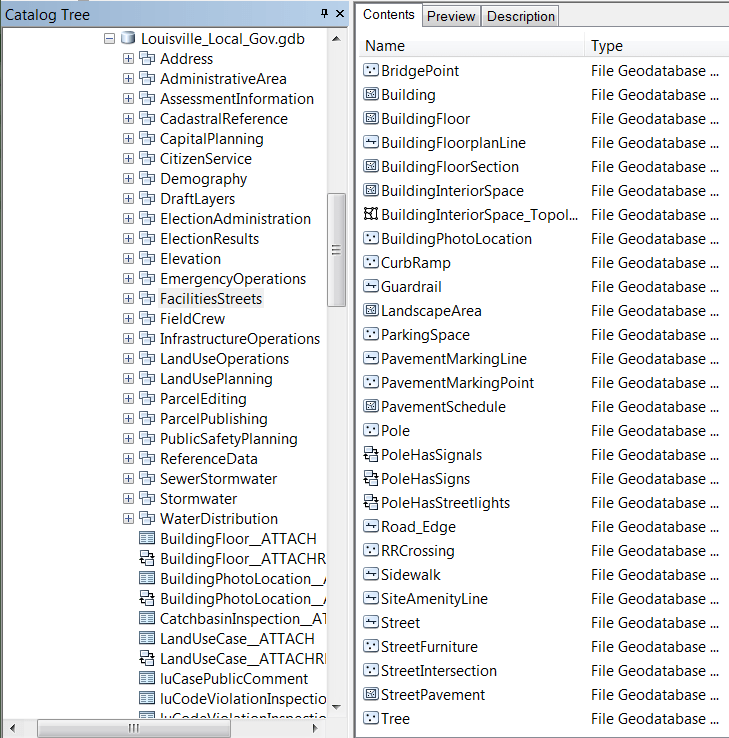Click the horizontal scroll right arrow
This screenshot has height=738, width=729.
pos(315,728)
